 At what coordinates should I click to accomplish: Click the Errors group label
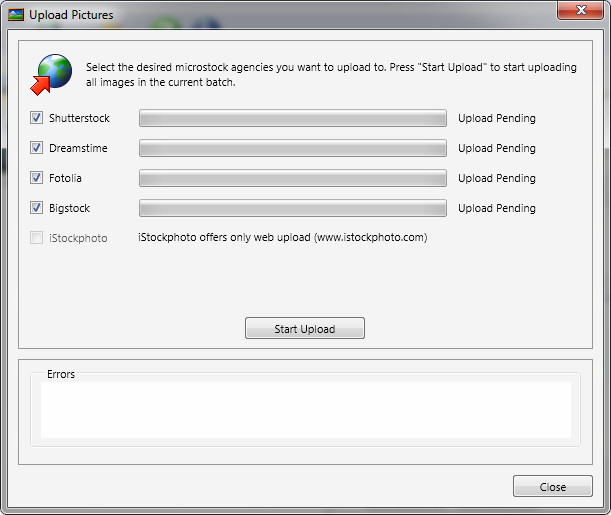tap(61, 374)
